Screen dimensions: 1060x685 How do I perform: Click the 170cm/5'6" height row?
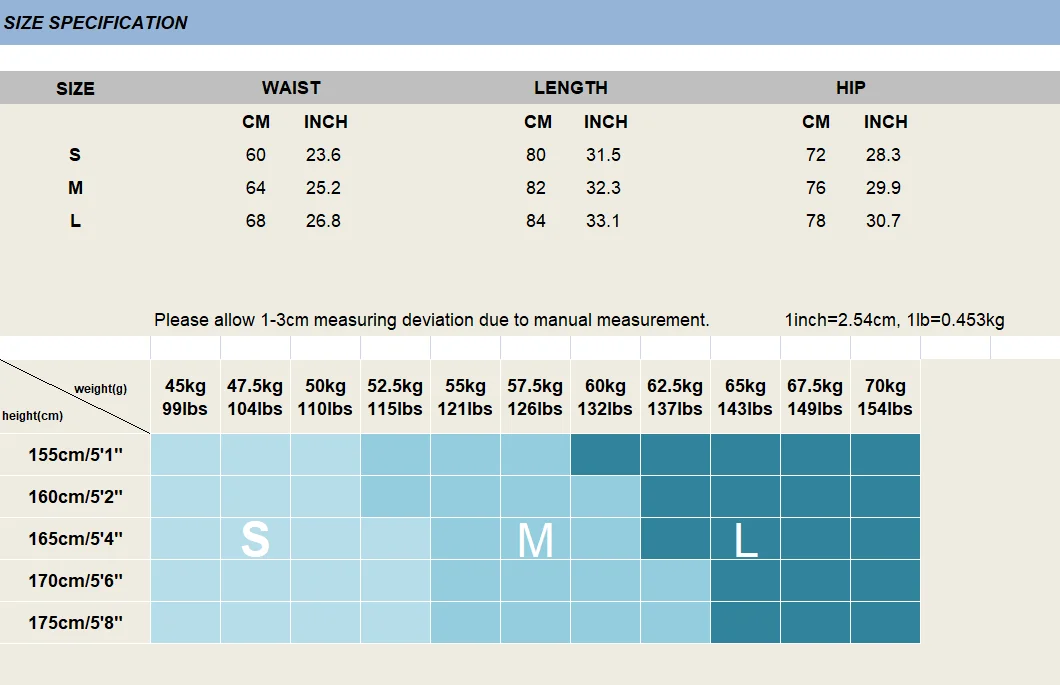coord(75,581)
